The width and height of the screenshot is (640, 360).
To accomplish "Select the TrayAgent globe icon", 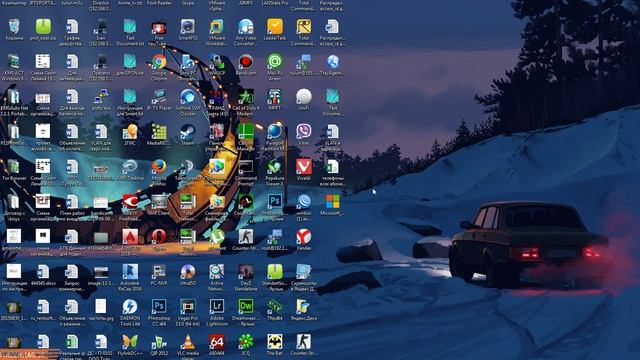I will pyautogui.click(x=333, y=62).
